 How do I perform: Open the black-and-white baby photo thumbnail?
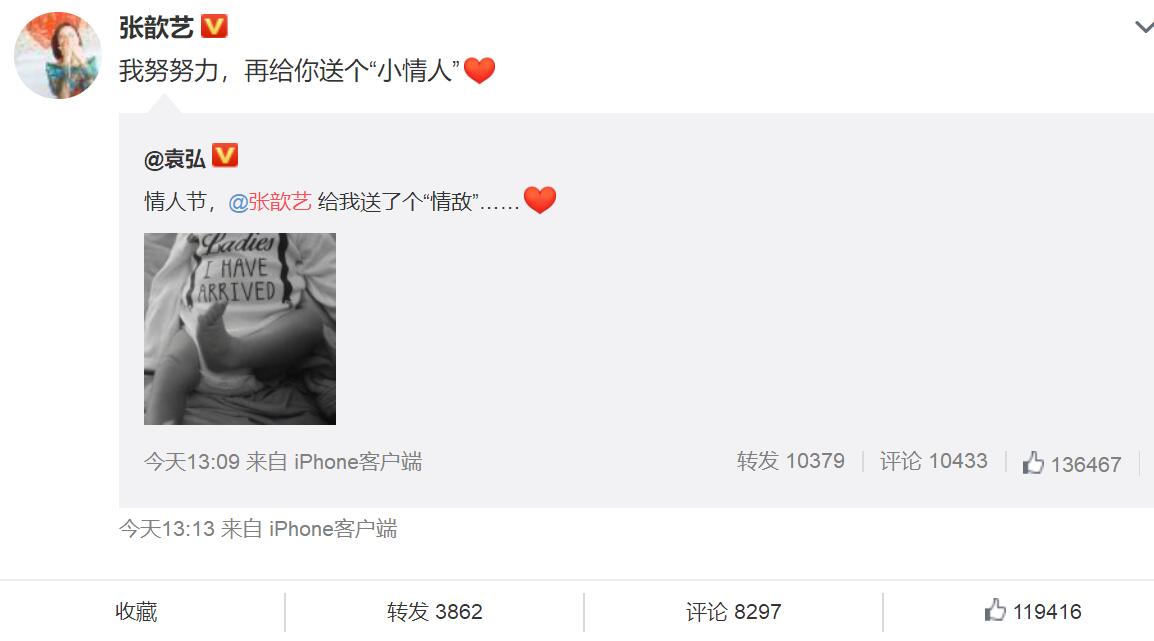[240, 329]
